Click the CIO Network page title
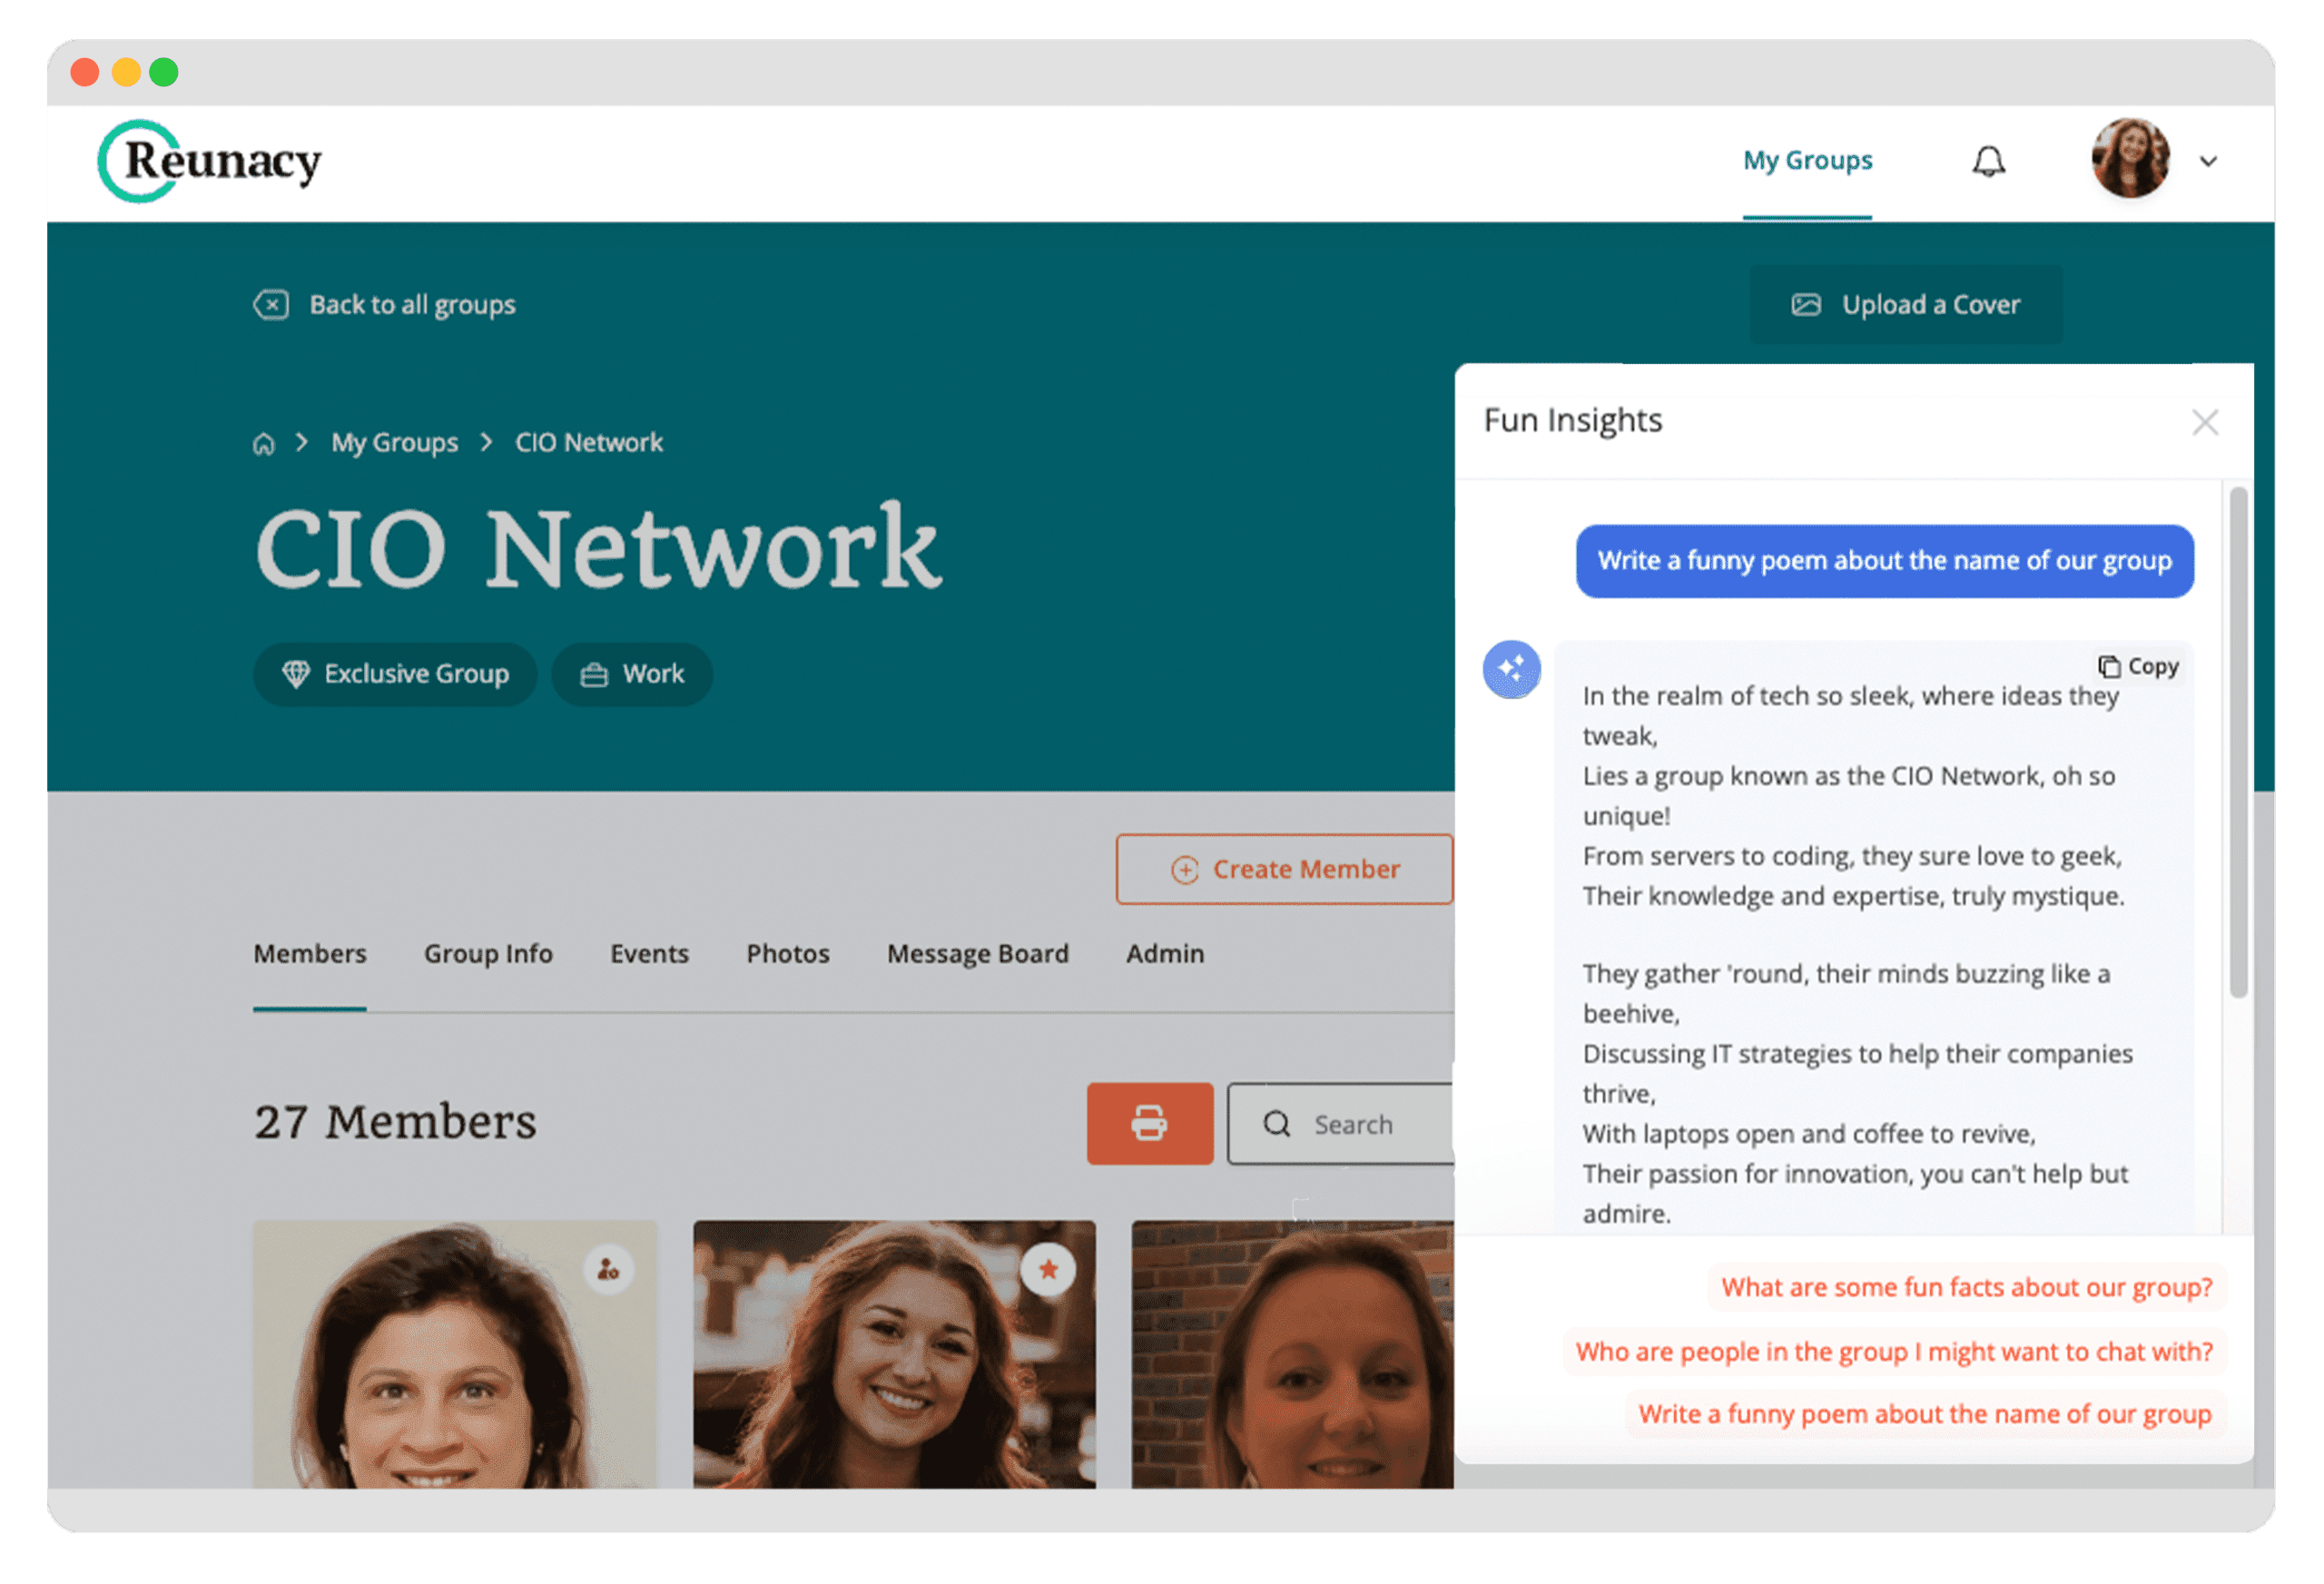Image resolution: width=2324 pixels, height=1584 pixels. point(598,547)
